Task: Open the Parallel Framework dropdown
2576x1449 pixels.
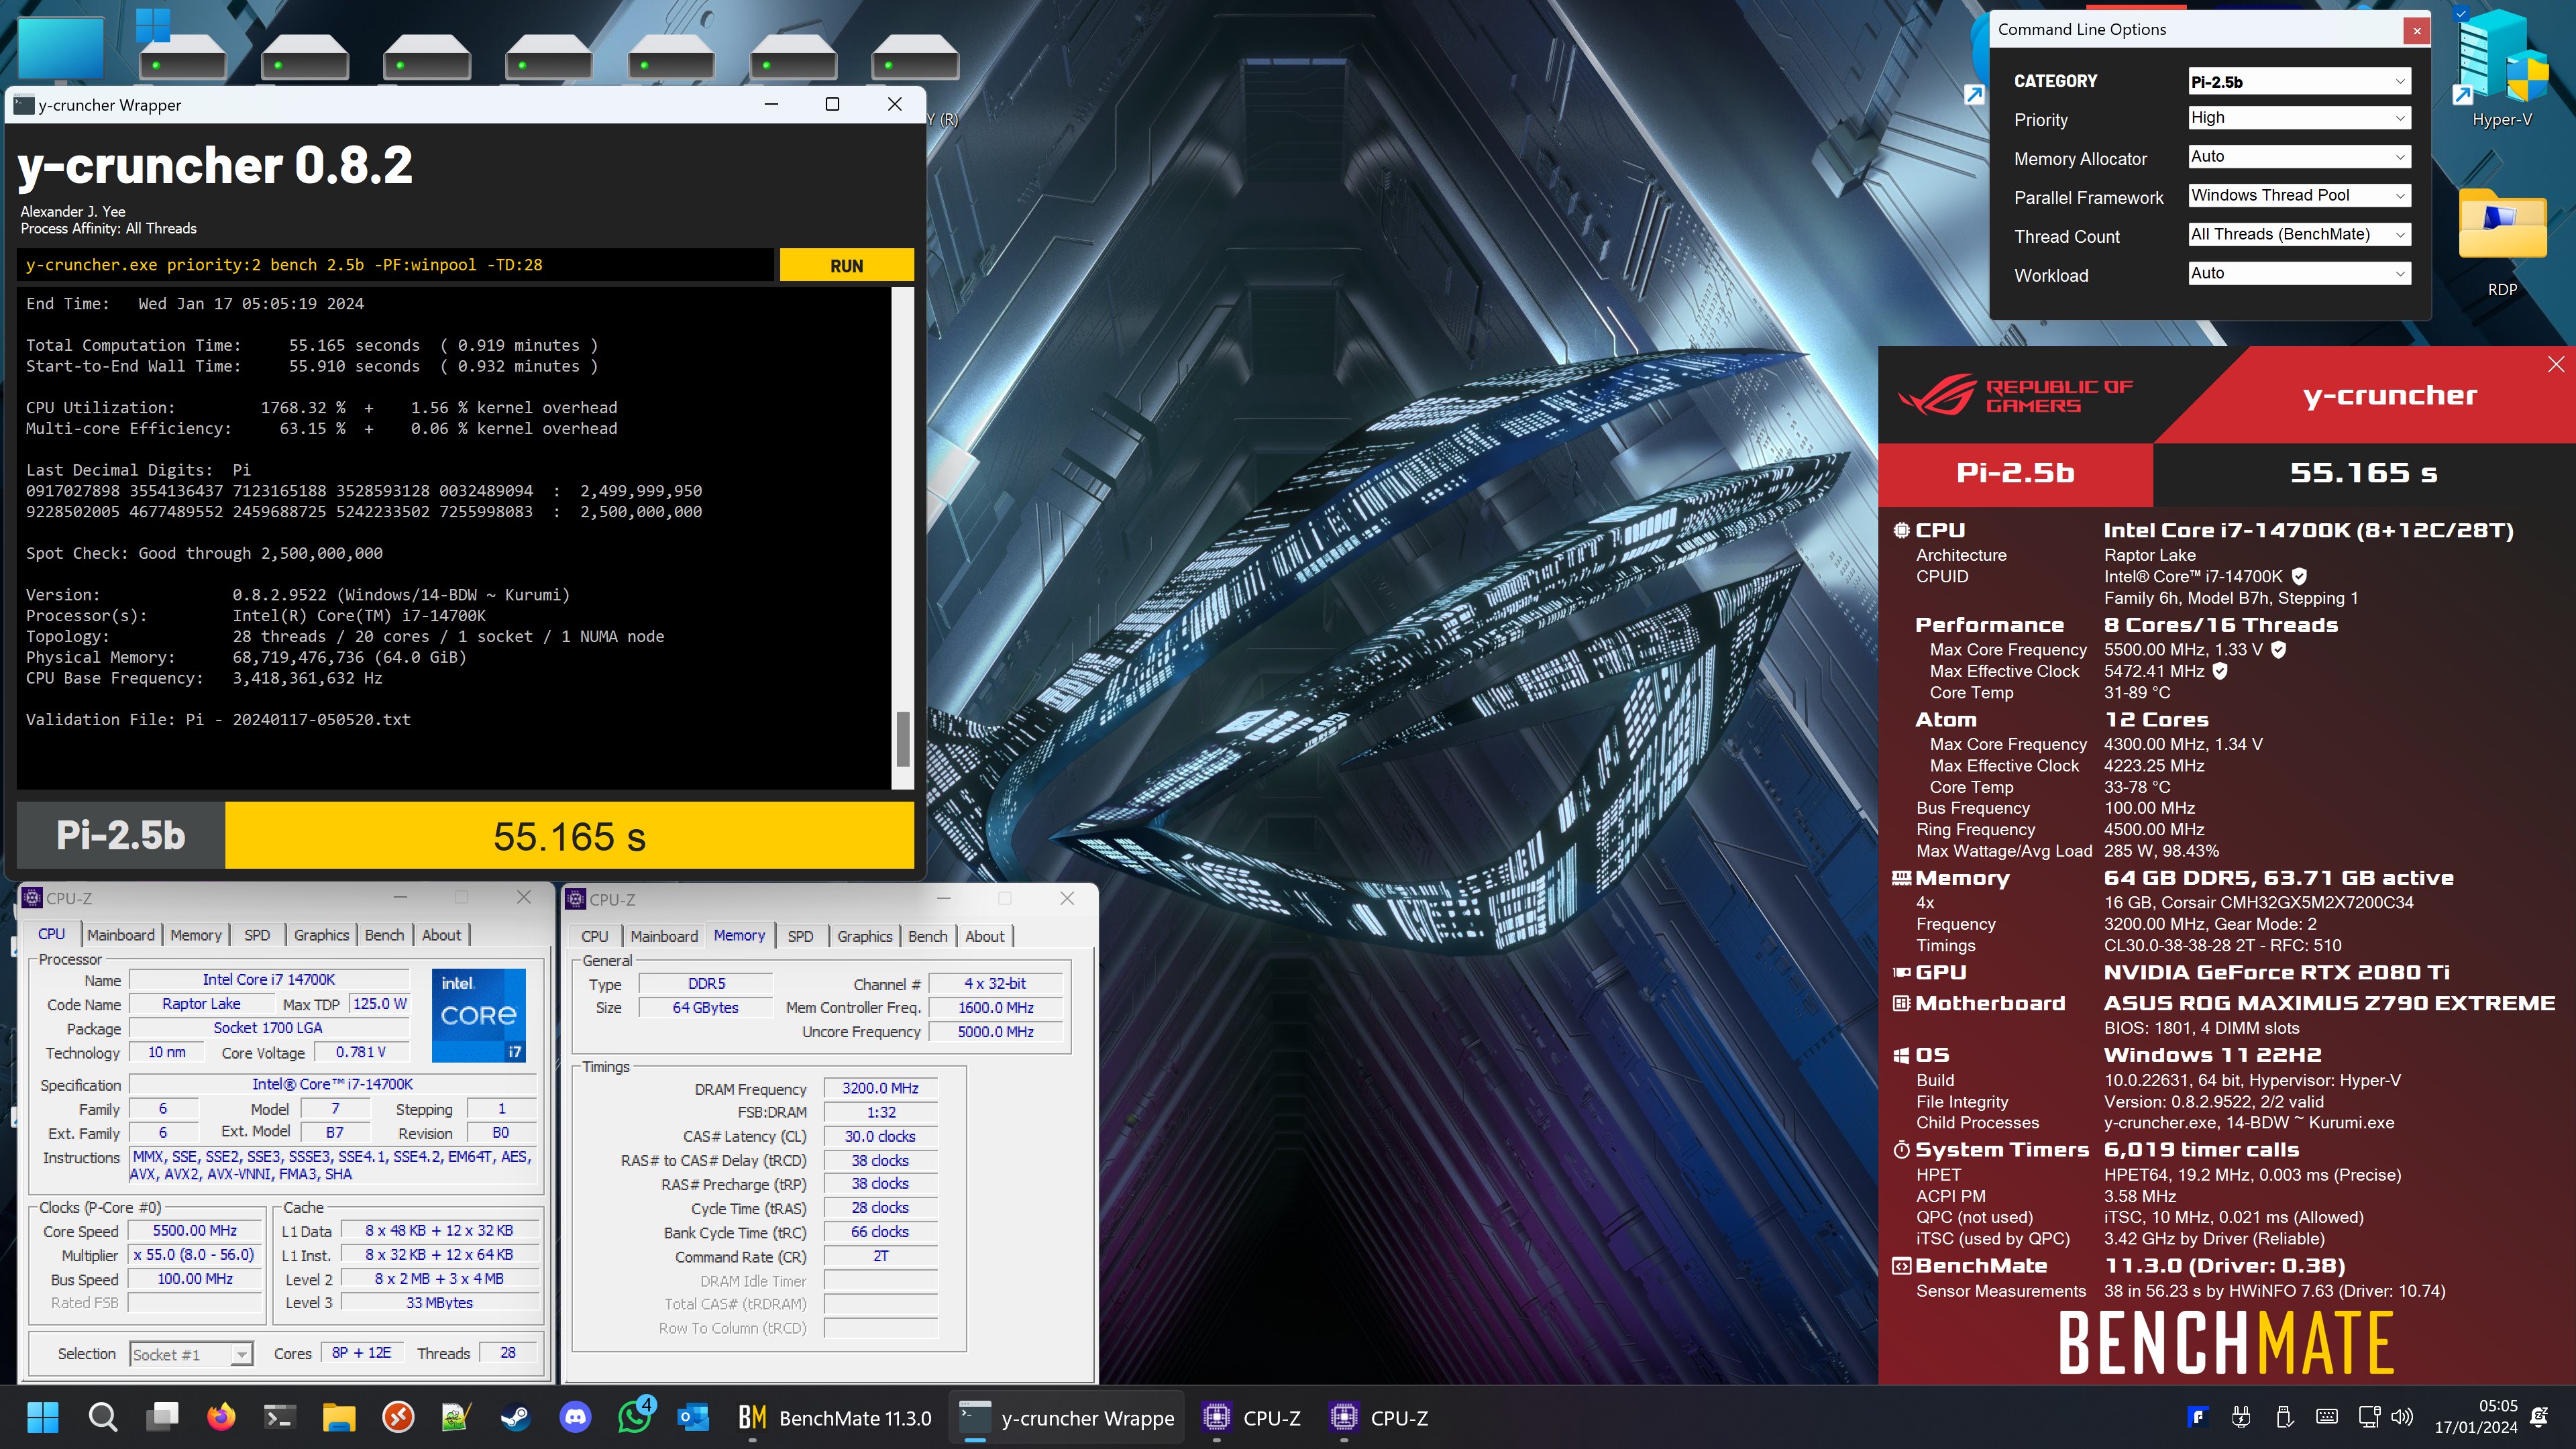Action: [x=2299, y=196]
